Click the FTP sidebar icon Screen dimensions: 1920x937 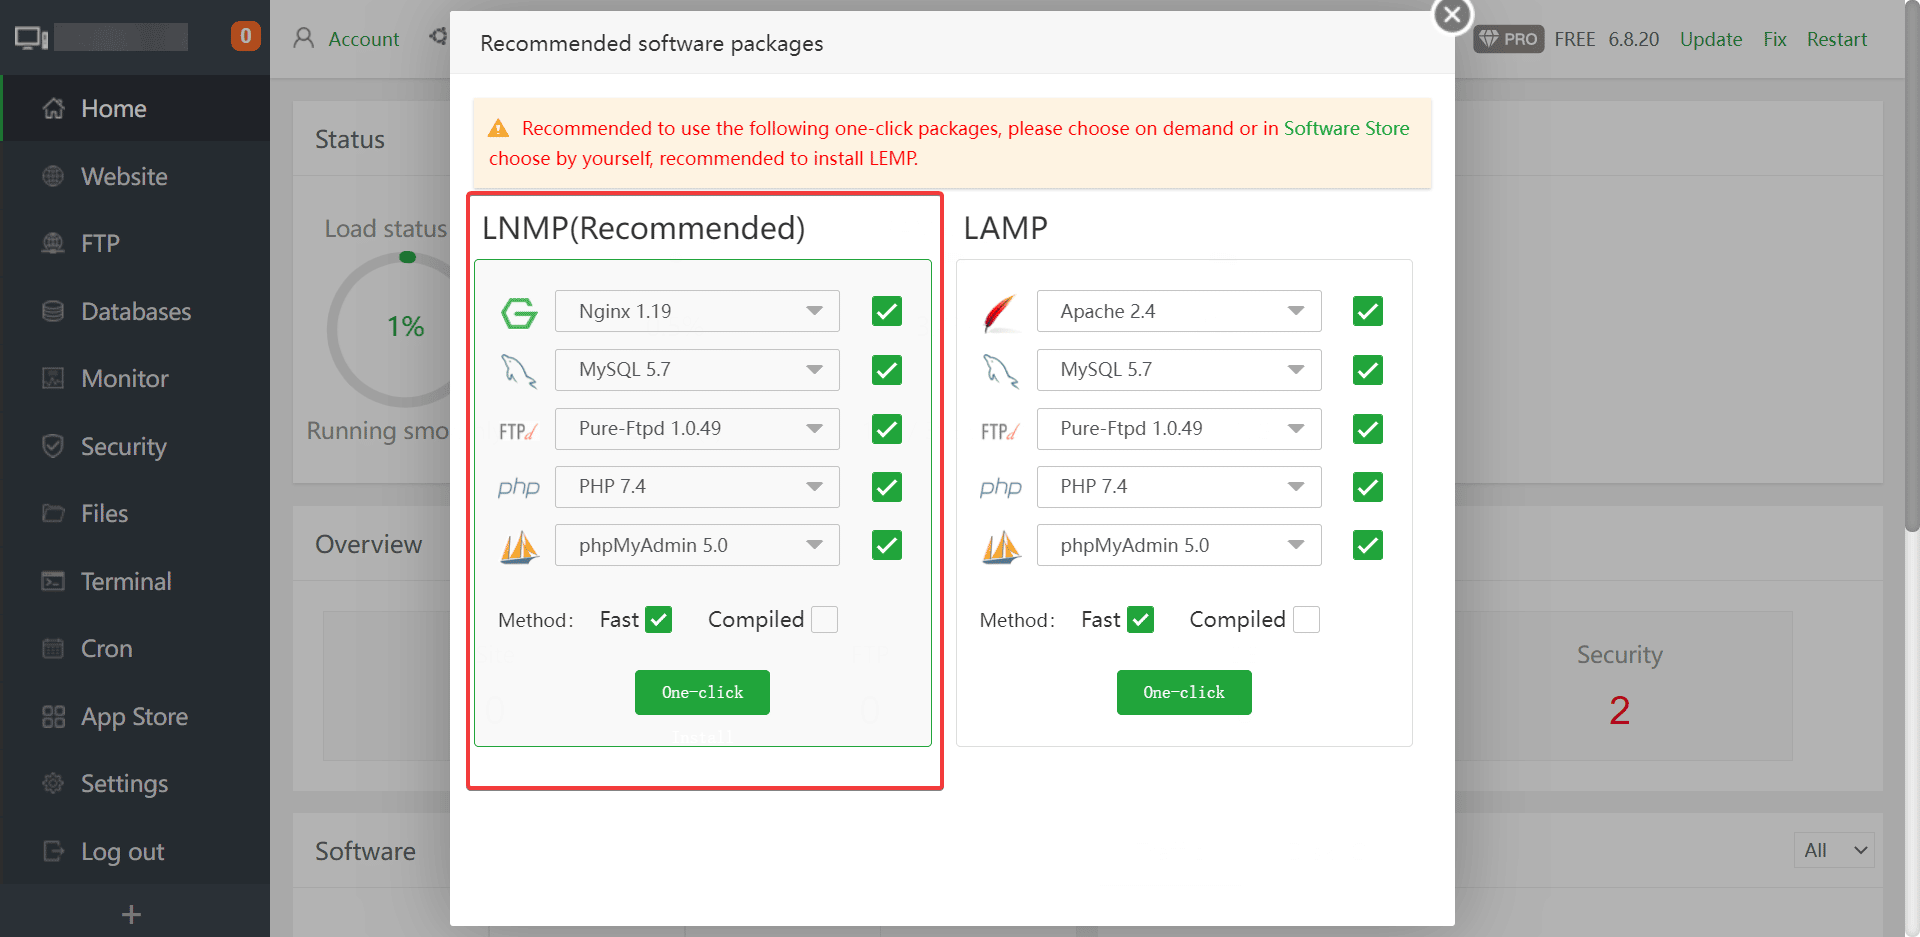point(53,243)
